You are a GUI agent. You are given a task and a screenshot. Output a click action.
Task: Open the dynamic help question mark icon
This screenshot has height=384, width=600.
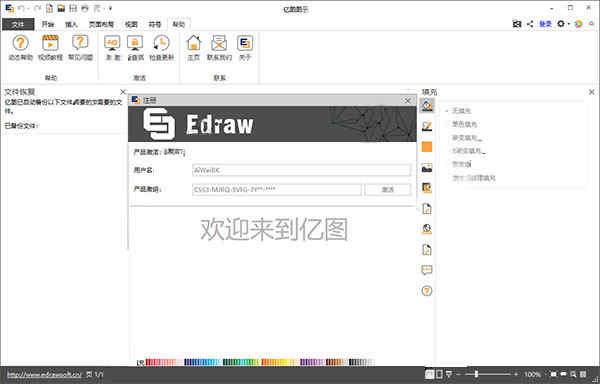click(20, 43)
